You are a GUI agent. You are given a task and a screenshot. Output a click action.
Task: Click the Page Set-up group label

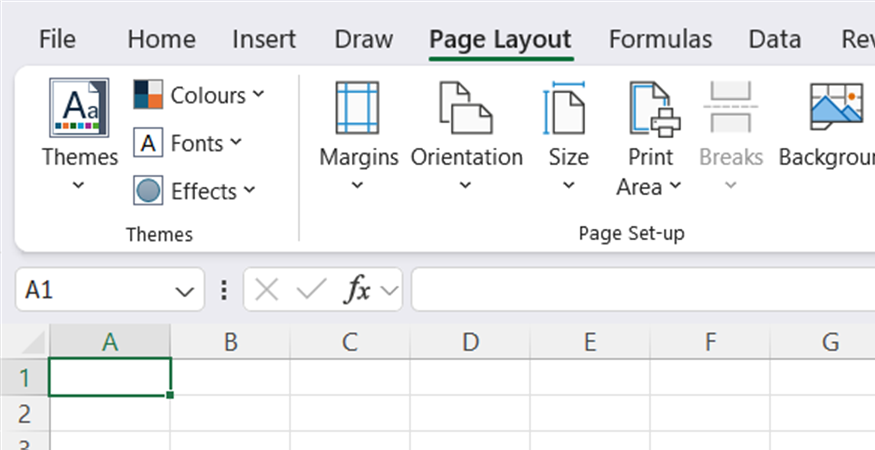pos(631,233)
